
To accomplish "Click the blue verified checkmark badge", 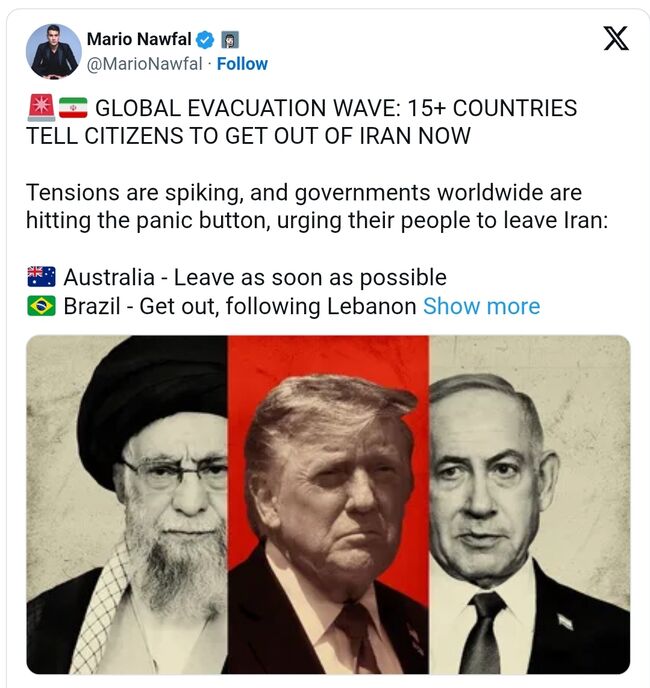I will coord(205,40).
